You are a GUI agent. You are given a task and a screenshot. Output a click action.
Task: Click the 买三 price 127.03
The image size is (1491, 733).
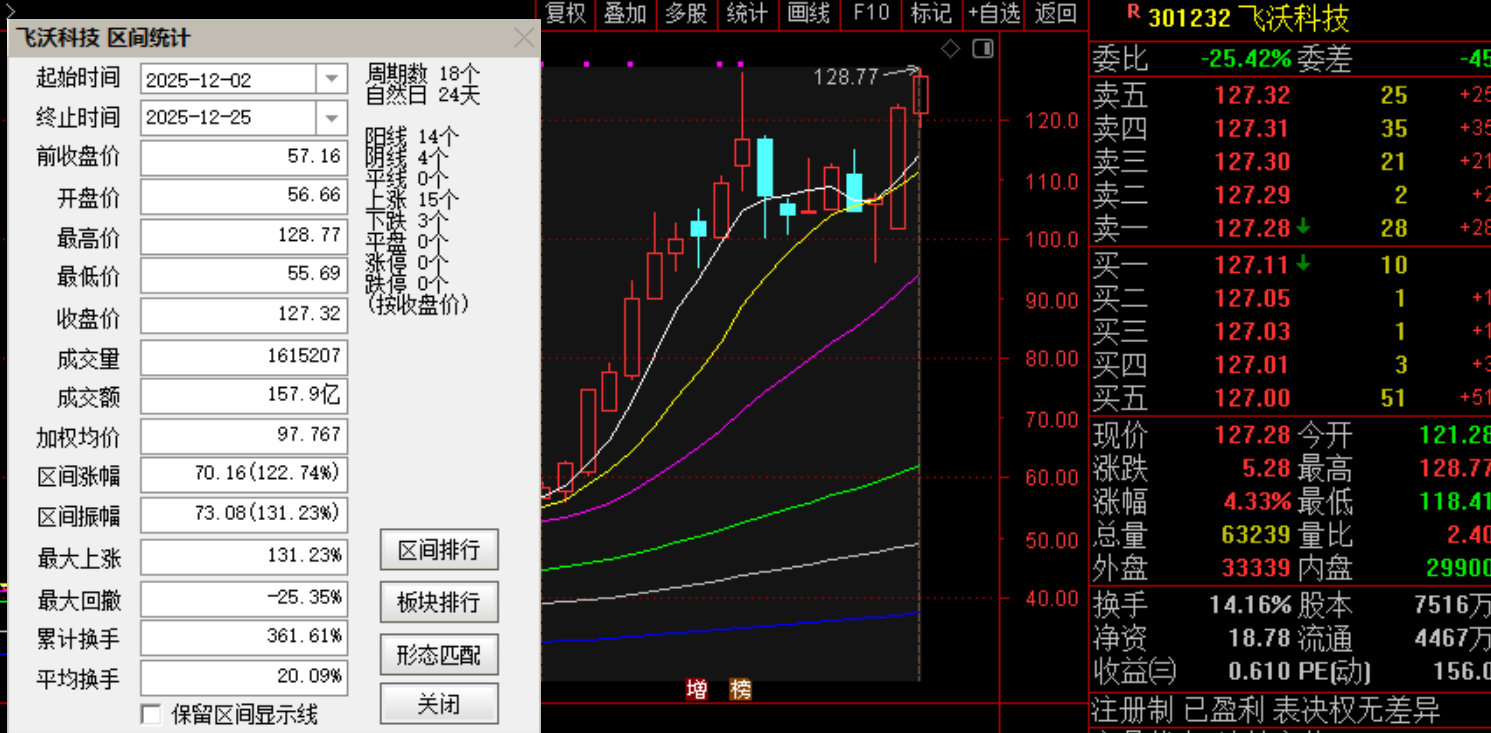coord(1252,331)
